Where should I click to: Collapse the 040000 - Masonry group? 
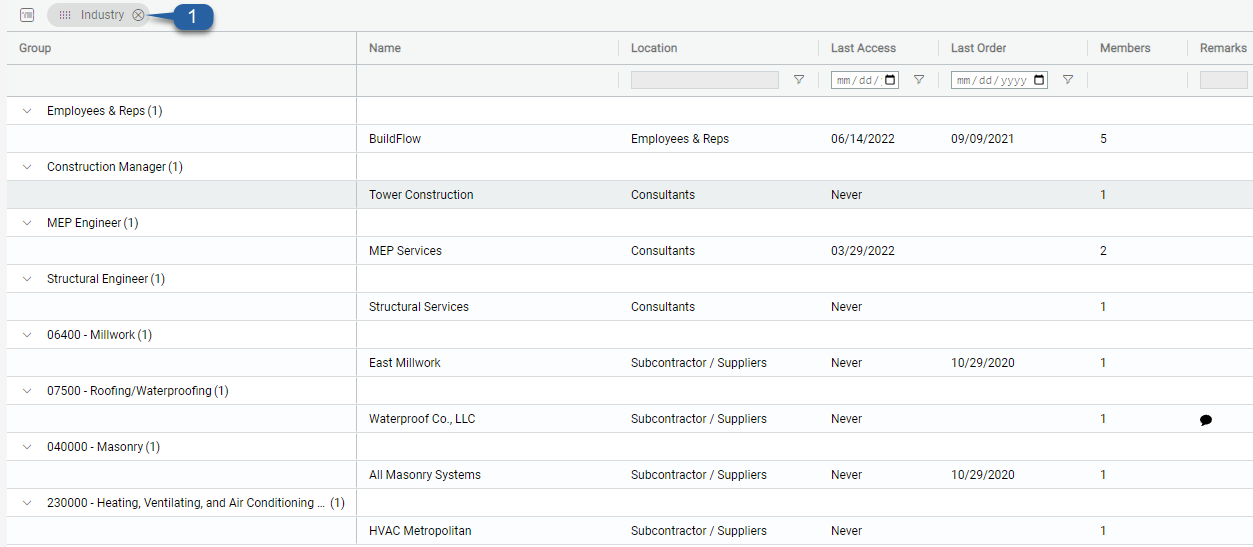click(27, 447)
